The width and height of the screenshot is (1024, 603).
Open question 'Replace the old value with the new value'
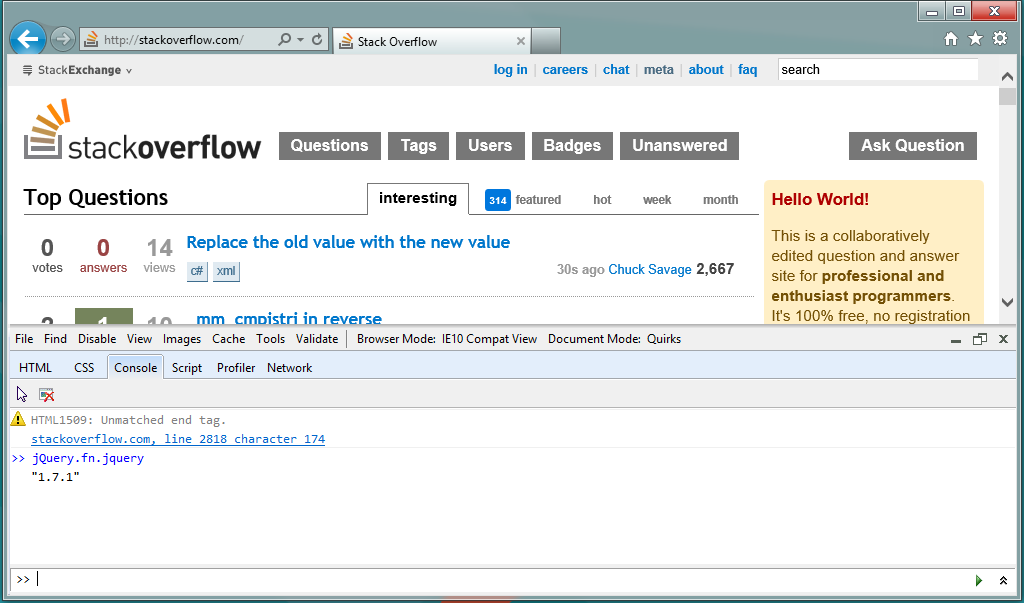[348, 242]
